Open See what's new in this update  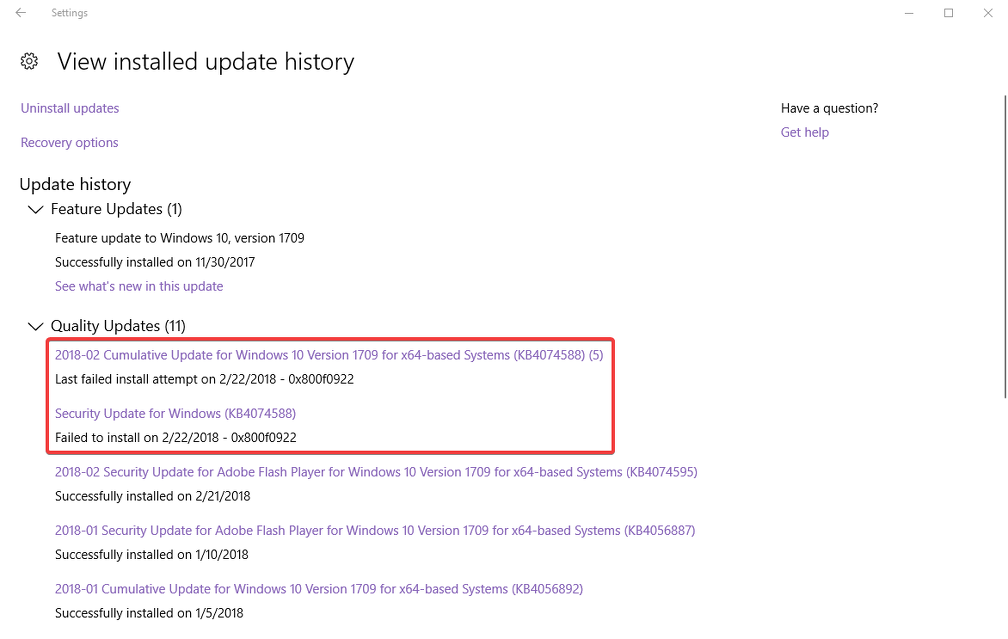tap(139, 286)
